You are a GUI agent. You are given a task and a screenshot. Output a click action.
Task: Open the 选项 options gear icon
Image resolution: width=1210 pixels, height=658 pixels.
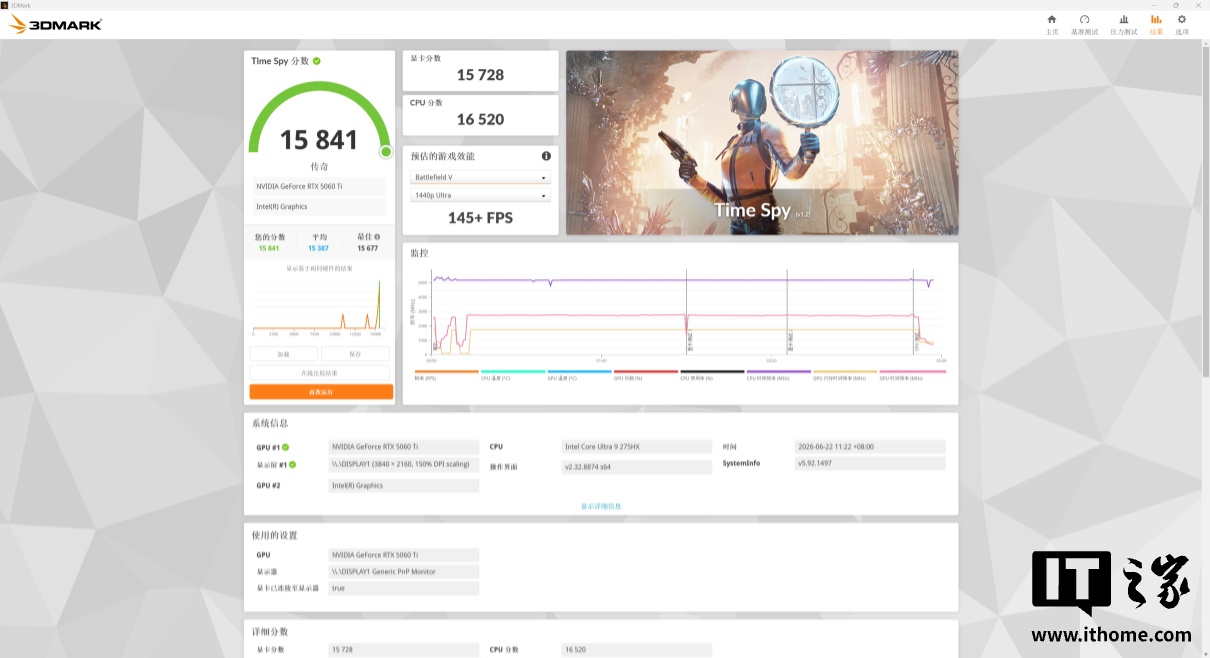pyautogui.click(x=1182, y=19)
